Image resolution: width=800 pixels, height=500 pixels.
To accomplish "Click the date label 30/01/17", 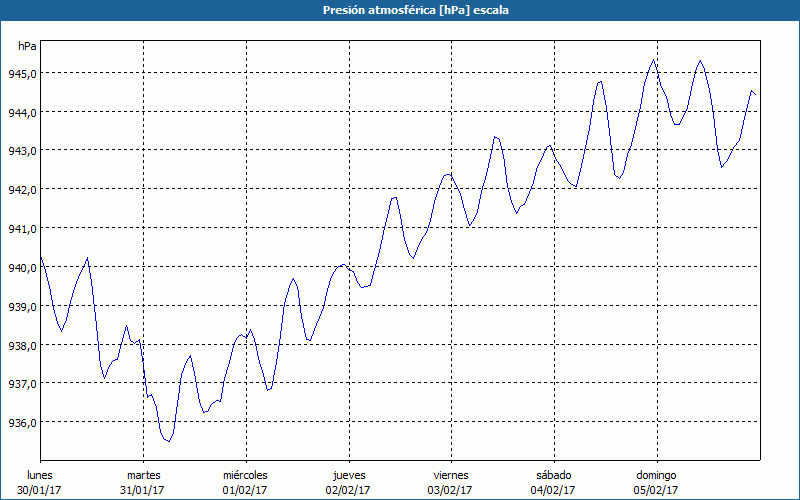I will click(x=40, y=490).
